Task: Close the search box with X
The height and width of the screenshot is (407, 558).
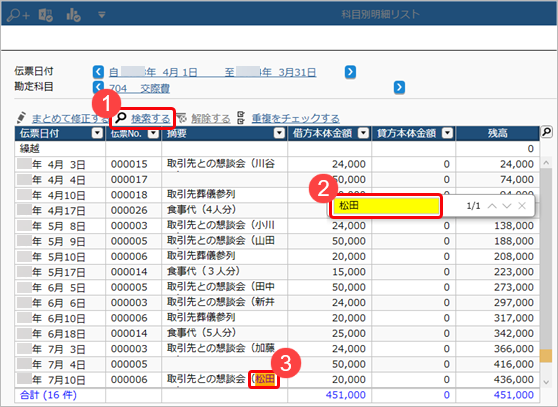Action: coord(522,206)
